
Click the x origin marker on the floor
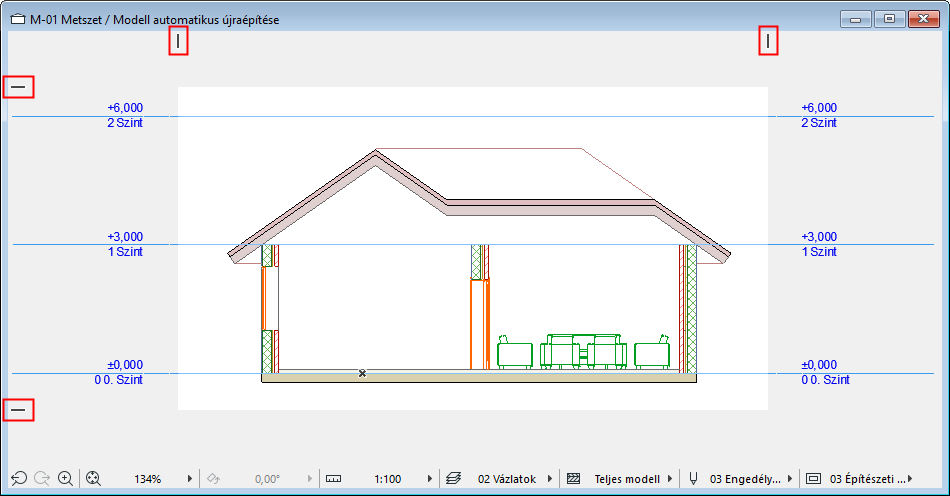coord(362,374)
